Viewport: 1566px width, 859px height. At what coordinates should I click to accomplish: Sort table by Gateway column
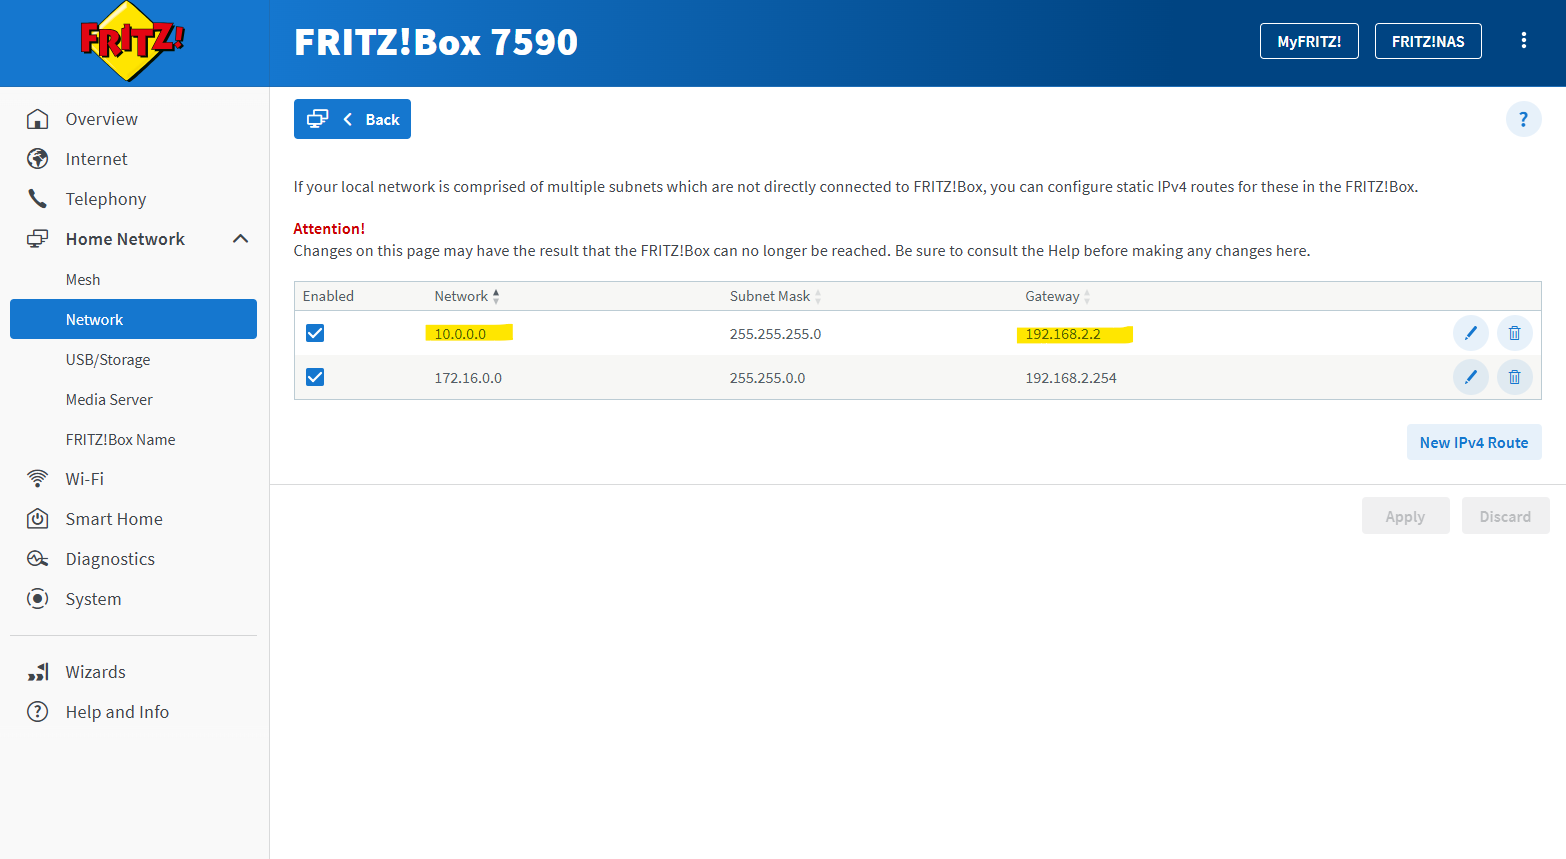tap(1058, 296)
